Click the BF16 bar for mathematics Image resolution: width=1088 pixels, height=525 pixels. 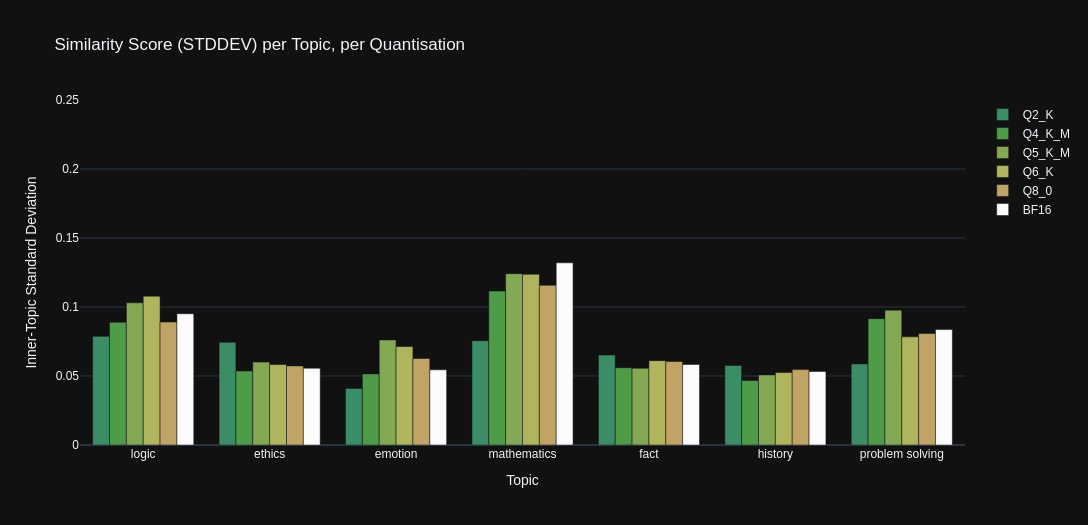(564, 354)
